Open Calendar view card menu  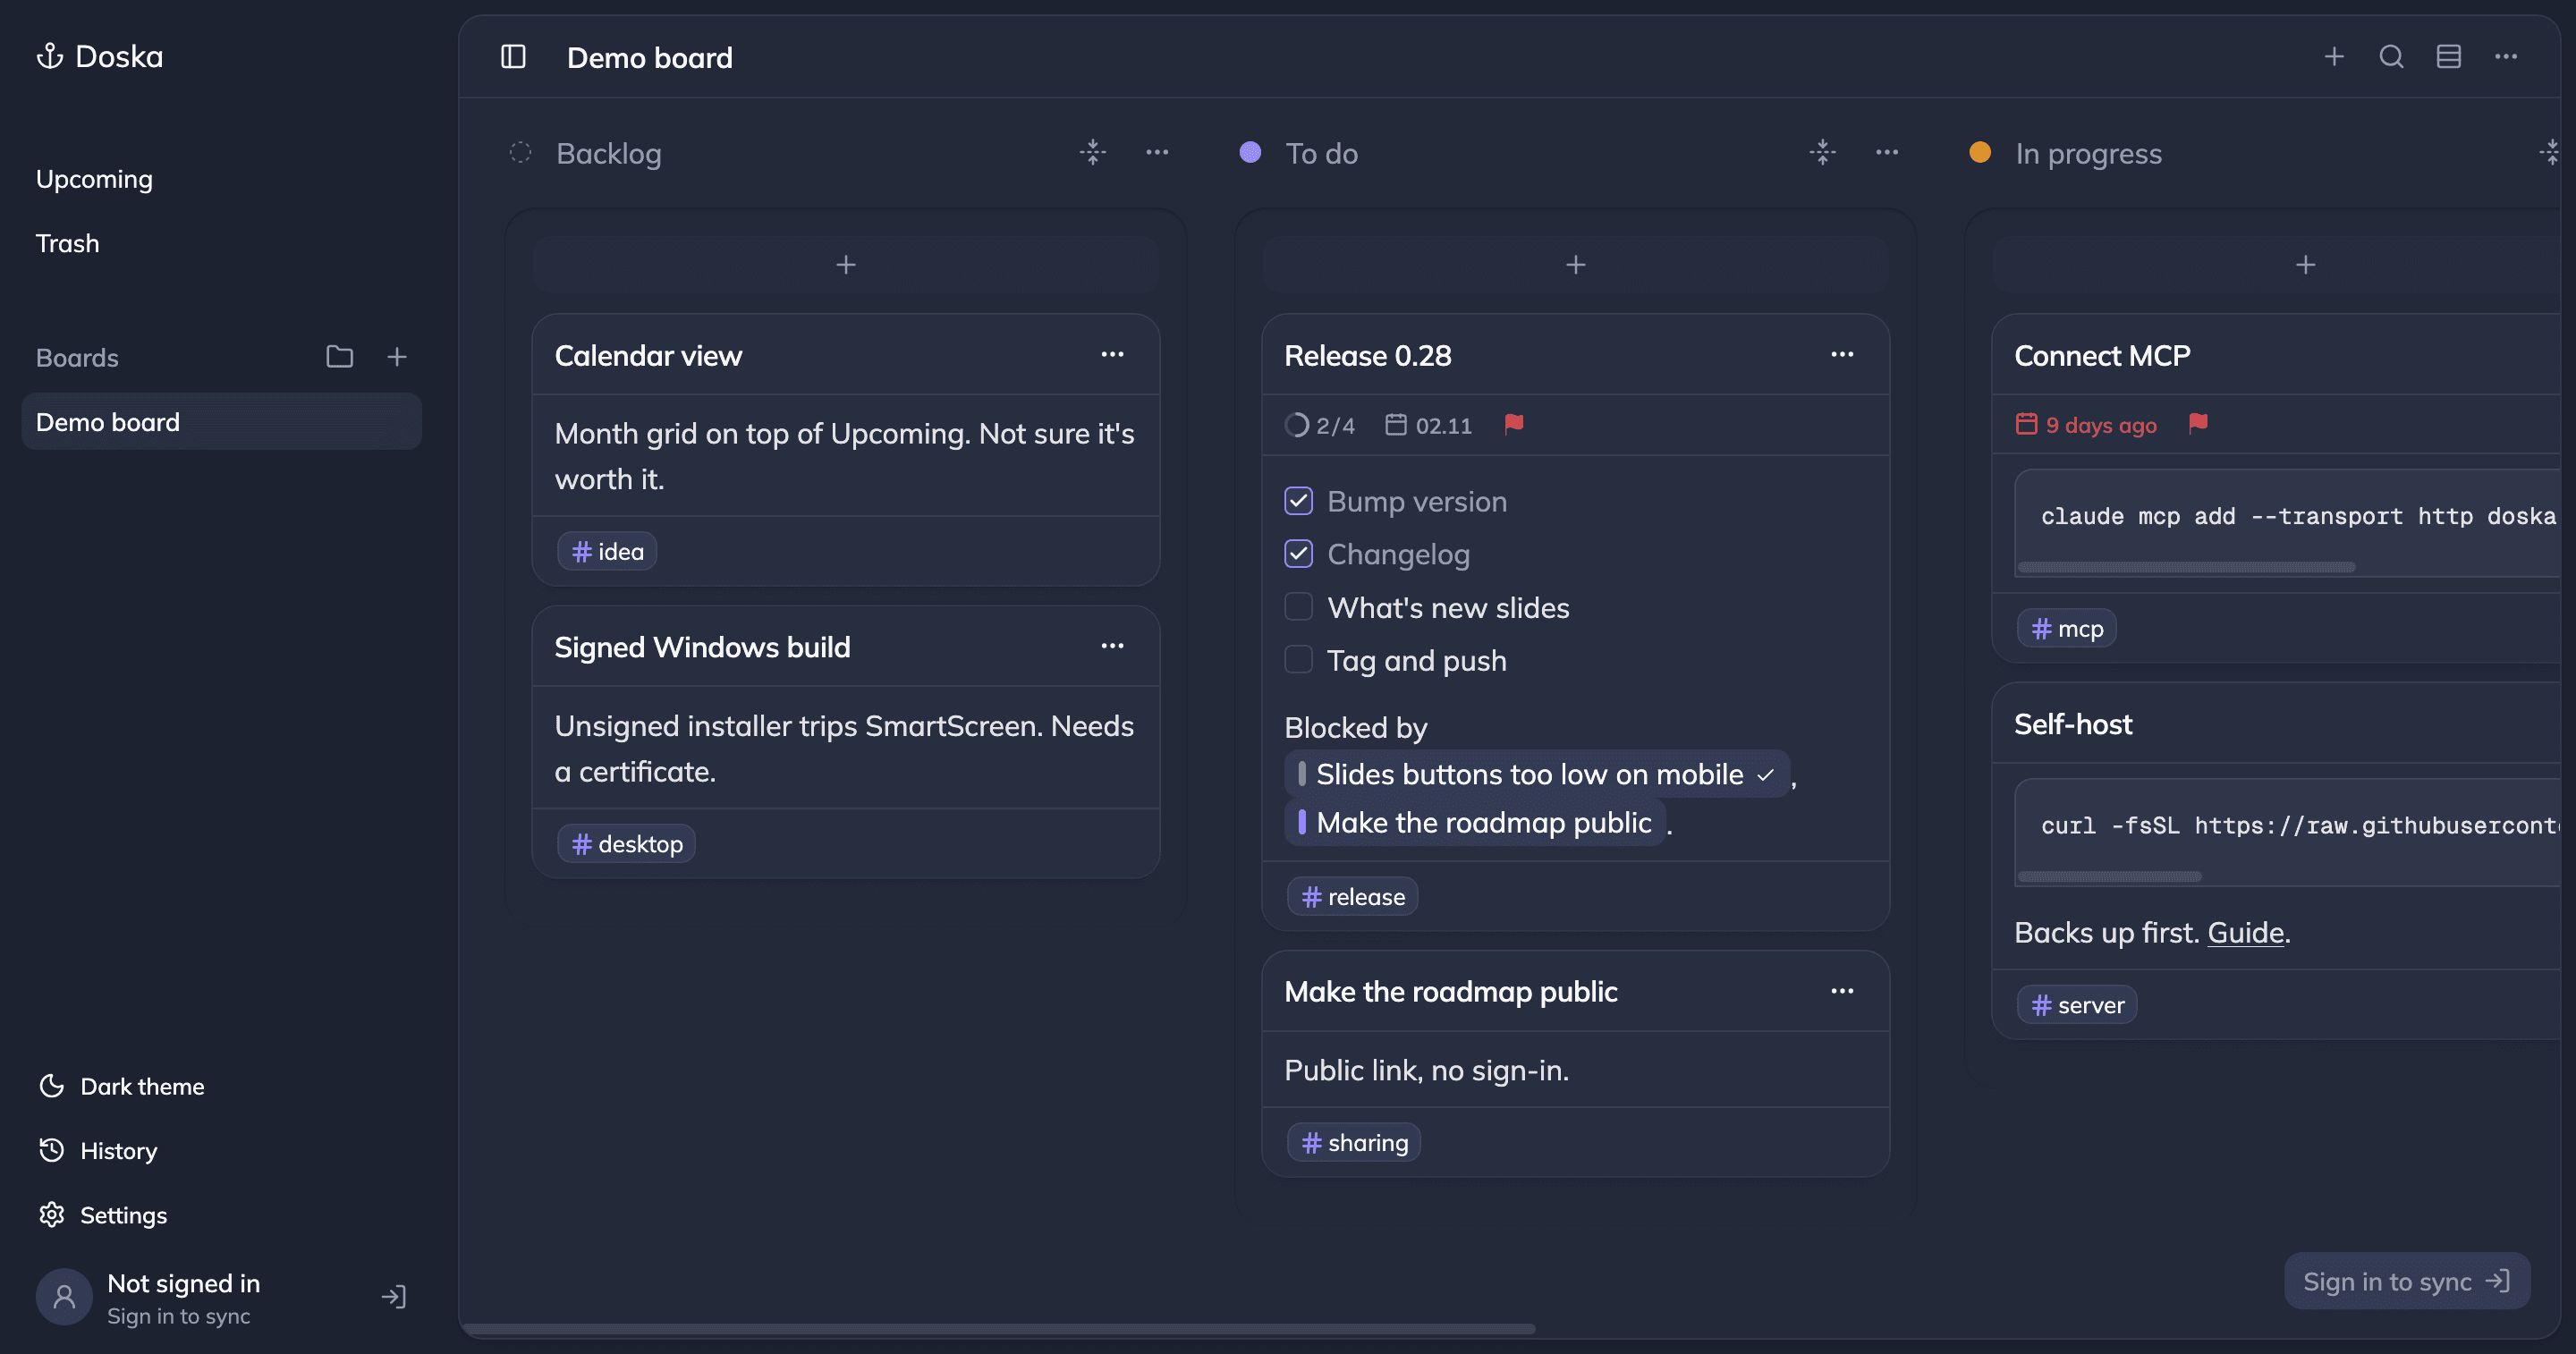(1112, 355)
